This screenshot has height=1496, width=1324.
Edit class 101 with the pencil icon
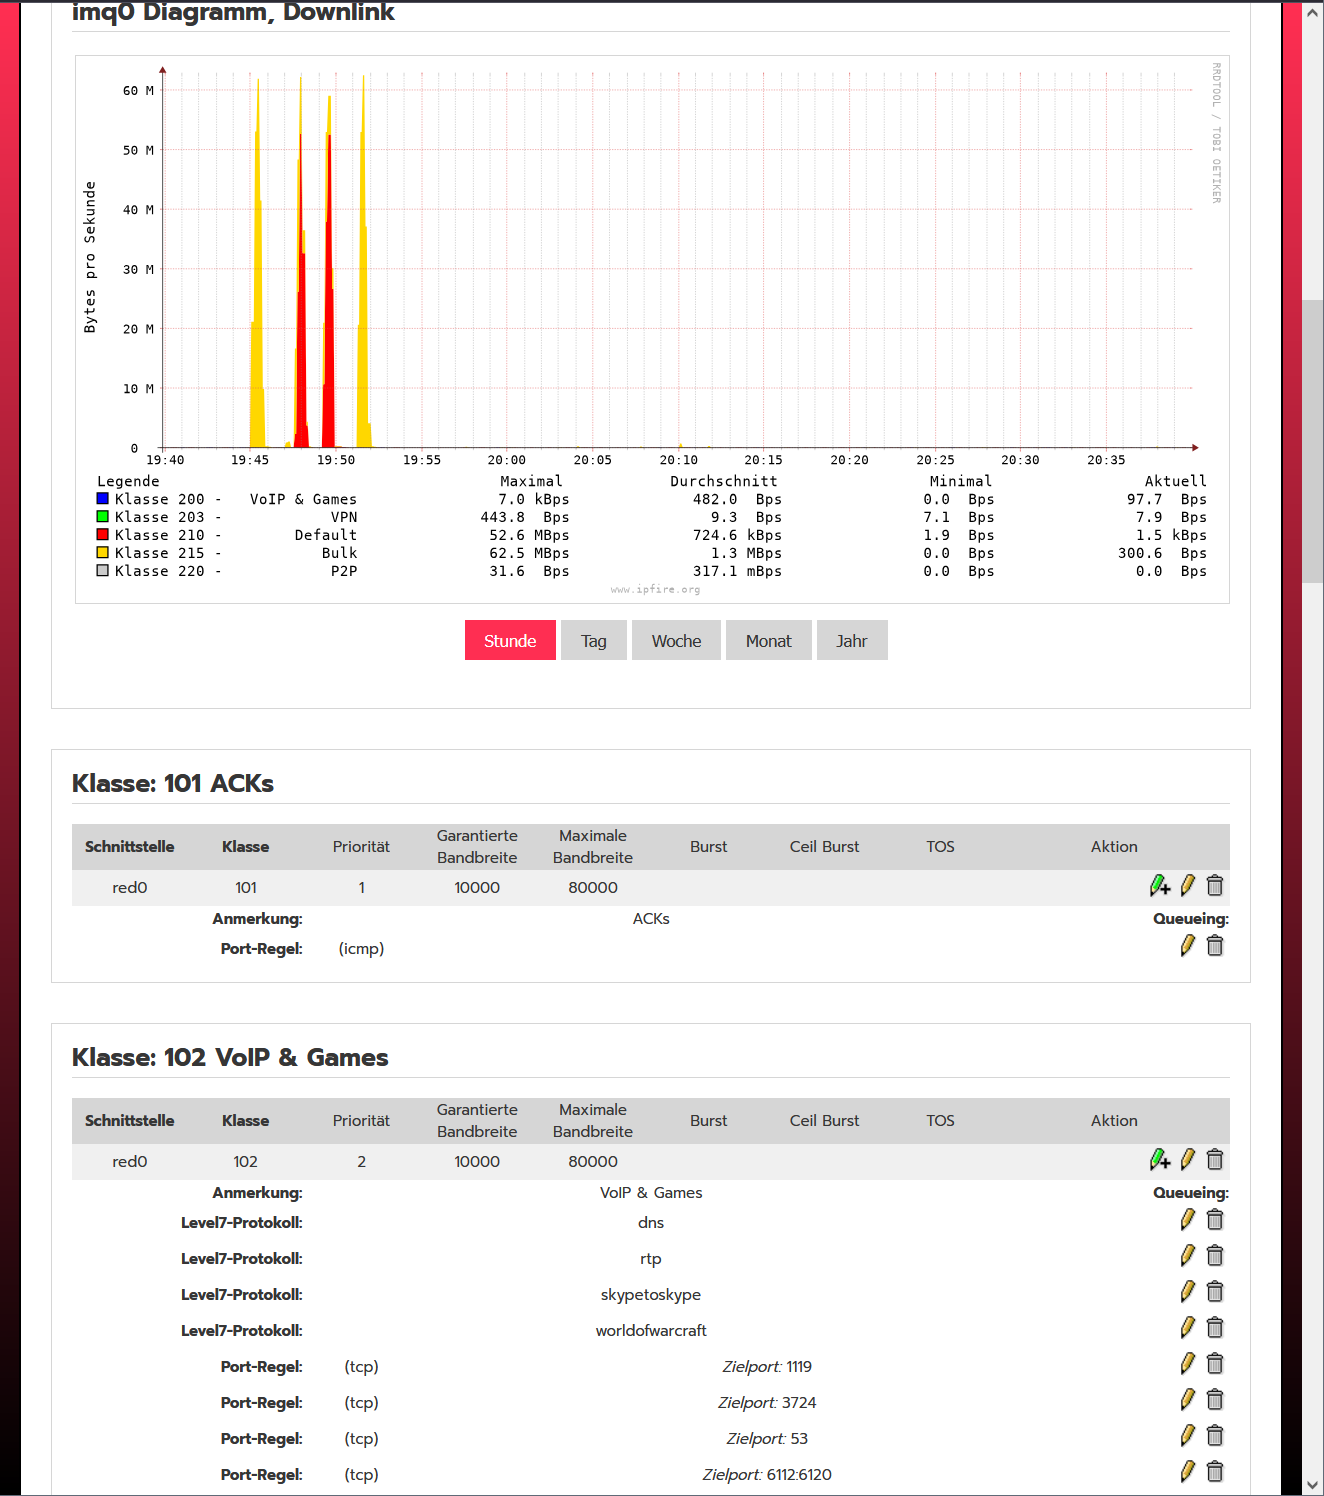1188,885
